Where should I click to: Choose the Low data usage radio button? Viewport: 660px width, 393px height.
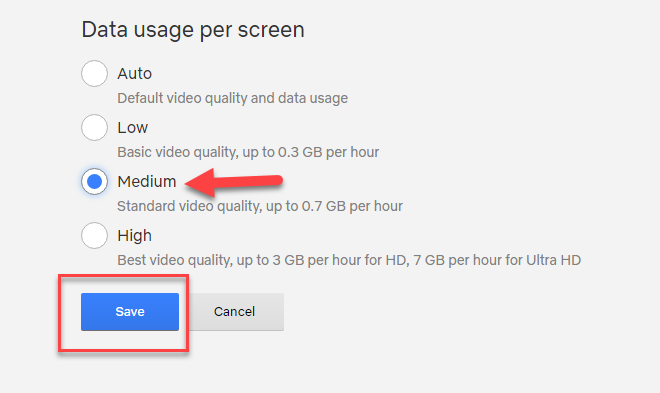tap(94, 127)
